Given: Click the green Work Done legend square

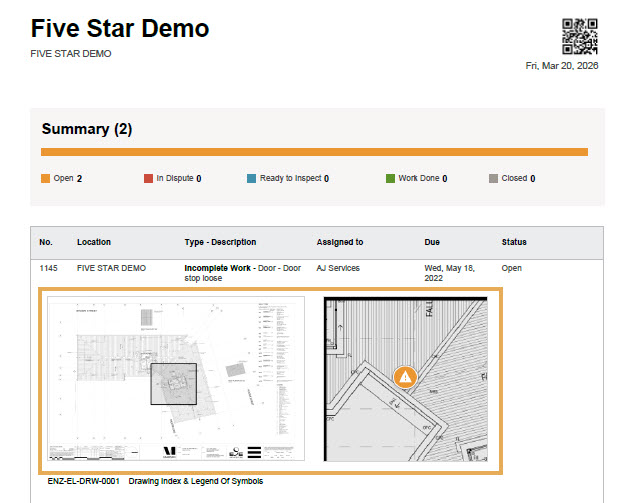Looking at the screenshot, I should 390,179.
